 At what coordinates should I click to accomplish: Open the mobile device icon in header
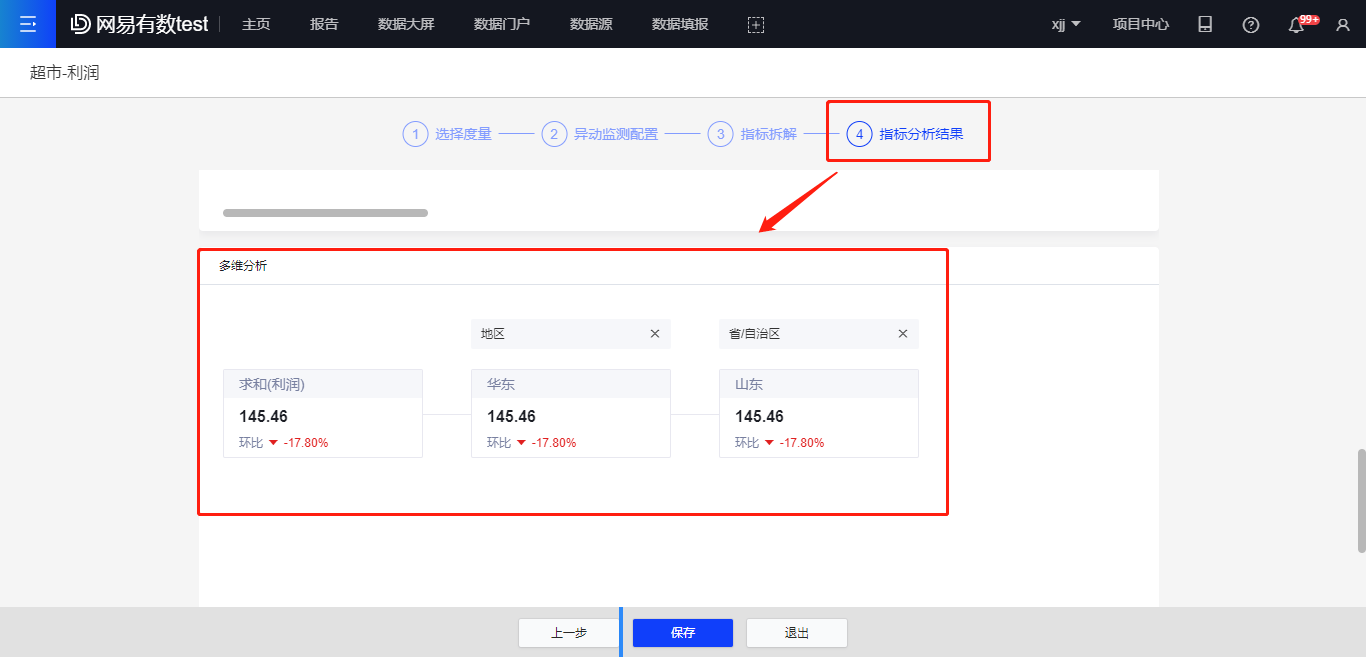pos(1205,25)
